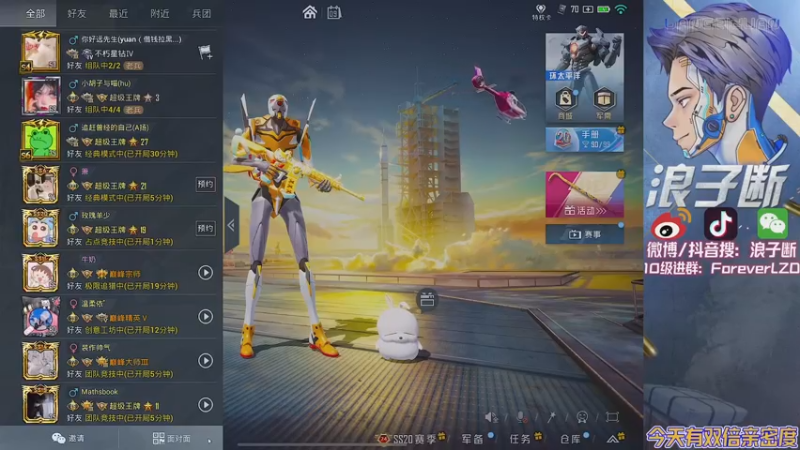Click the status 组队中2/2
Screen dimensions: 800x450
(102, 66)
